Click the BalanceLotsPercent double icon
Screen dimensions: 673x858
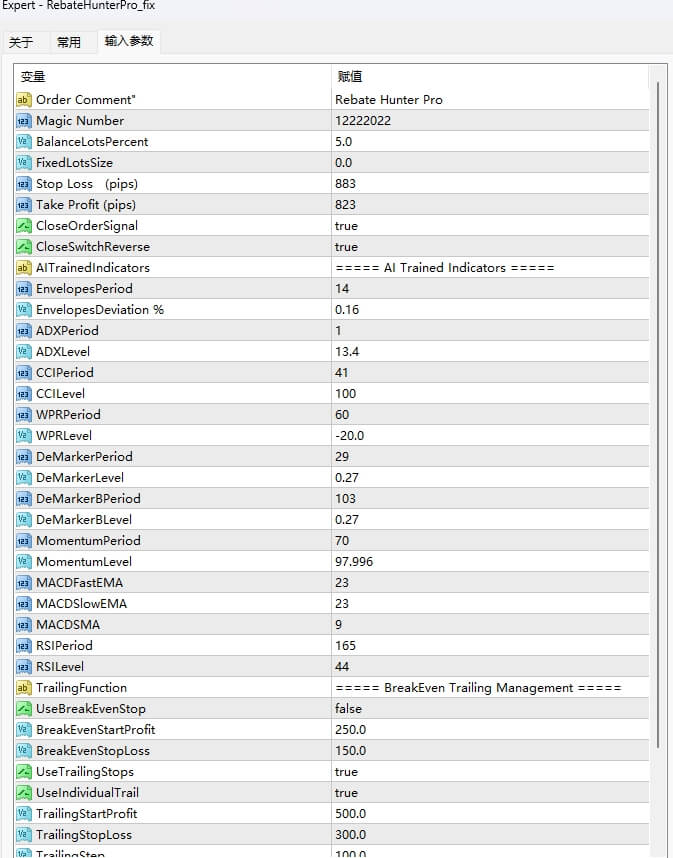[x=24, y=142]
